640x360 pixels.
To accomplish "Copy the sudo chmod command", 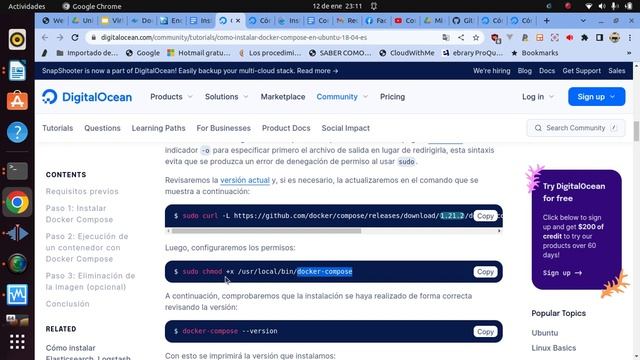I will [x=485, y=272].
